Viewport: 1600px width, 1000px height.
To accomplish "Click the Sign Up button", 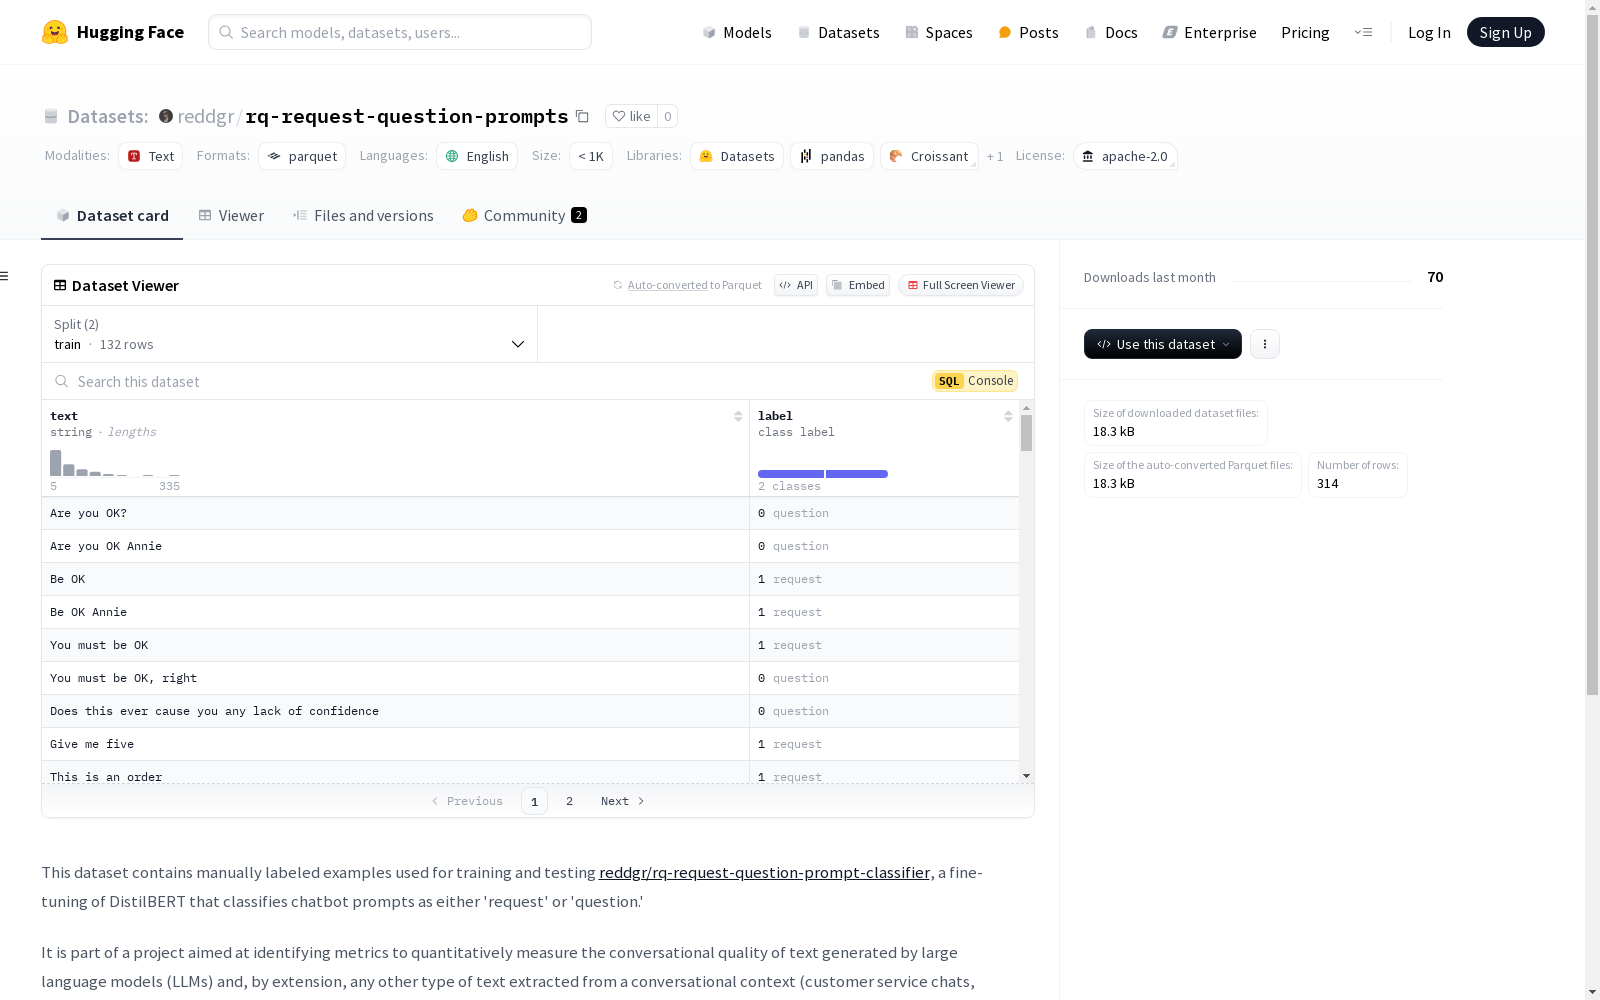I will click(x=1505, y=32).
